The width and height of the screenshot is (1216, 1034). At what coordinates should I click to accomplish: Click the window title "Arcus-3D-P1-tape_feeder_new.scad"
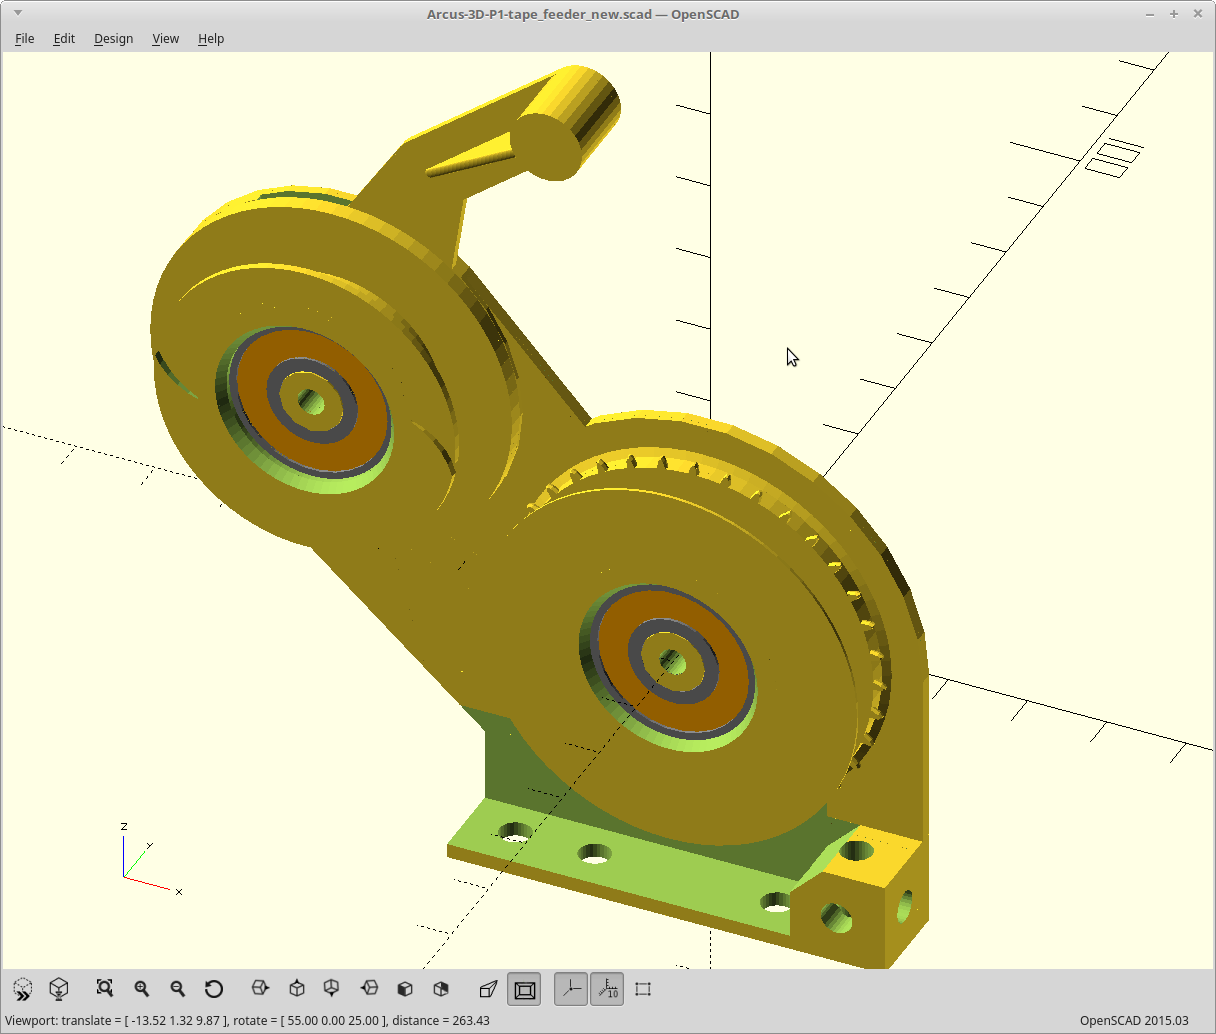point(541,14)
